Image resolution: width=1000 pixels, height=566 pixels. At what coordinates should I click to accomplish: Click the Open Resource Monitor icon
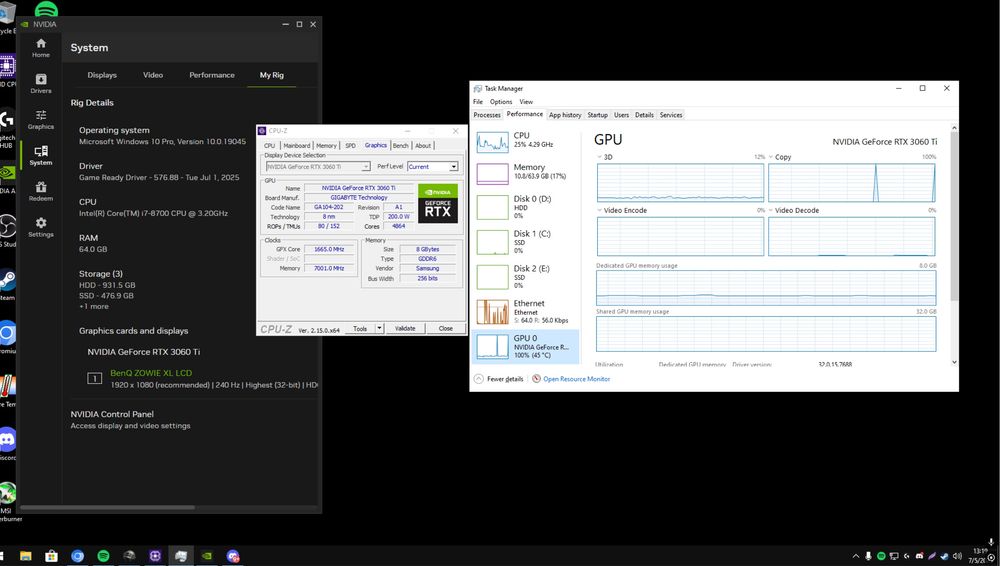point(536,378)
